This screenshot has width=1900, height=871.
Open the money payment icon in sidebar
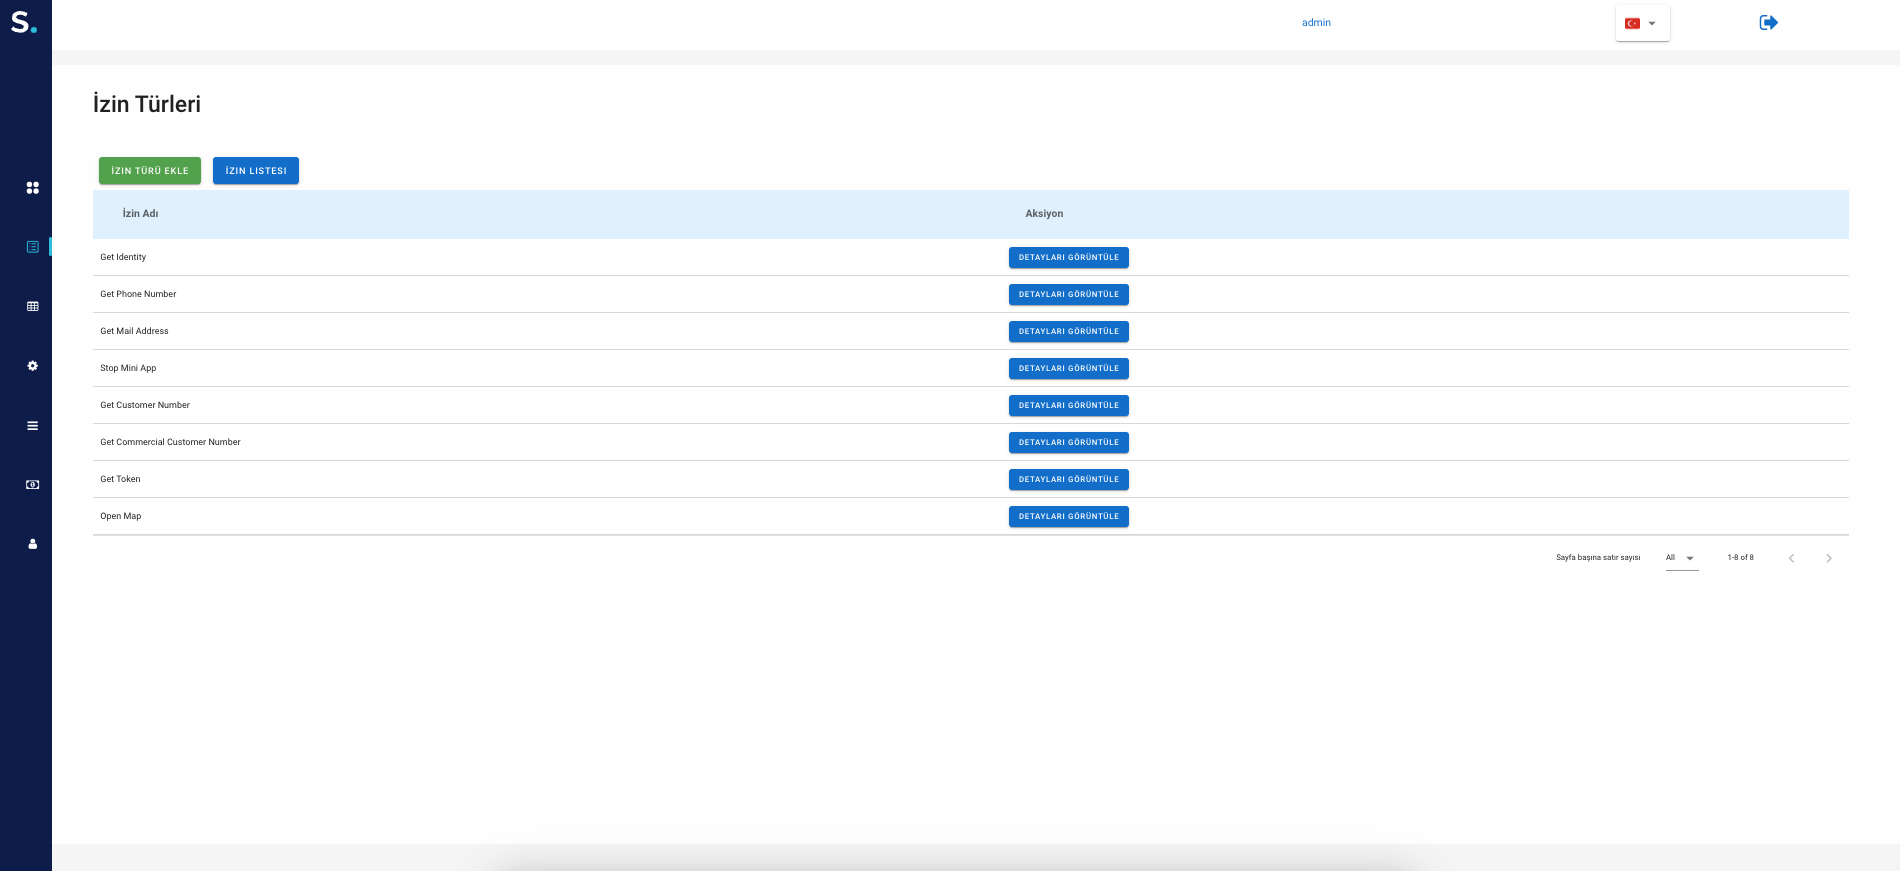[32, 485]
